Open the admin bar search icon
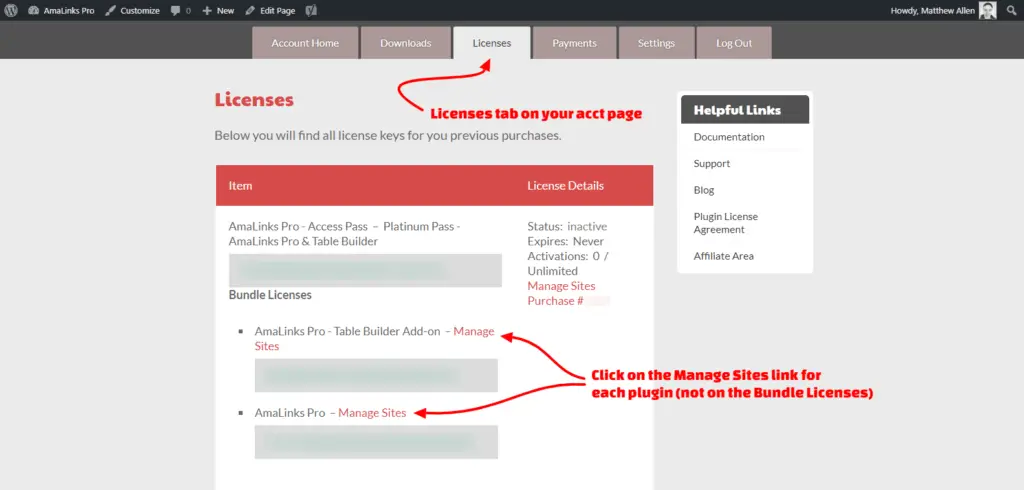The width and height of the screenshot is (1024, 490). pyautogui.click(x=1012, y=10)
